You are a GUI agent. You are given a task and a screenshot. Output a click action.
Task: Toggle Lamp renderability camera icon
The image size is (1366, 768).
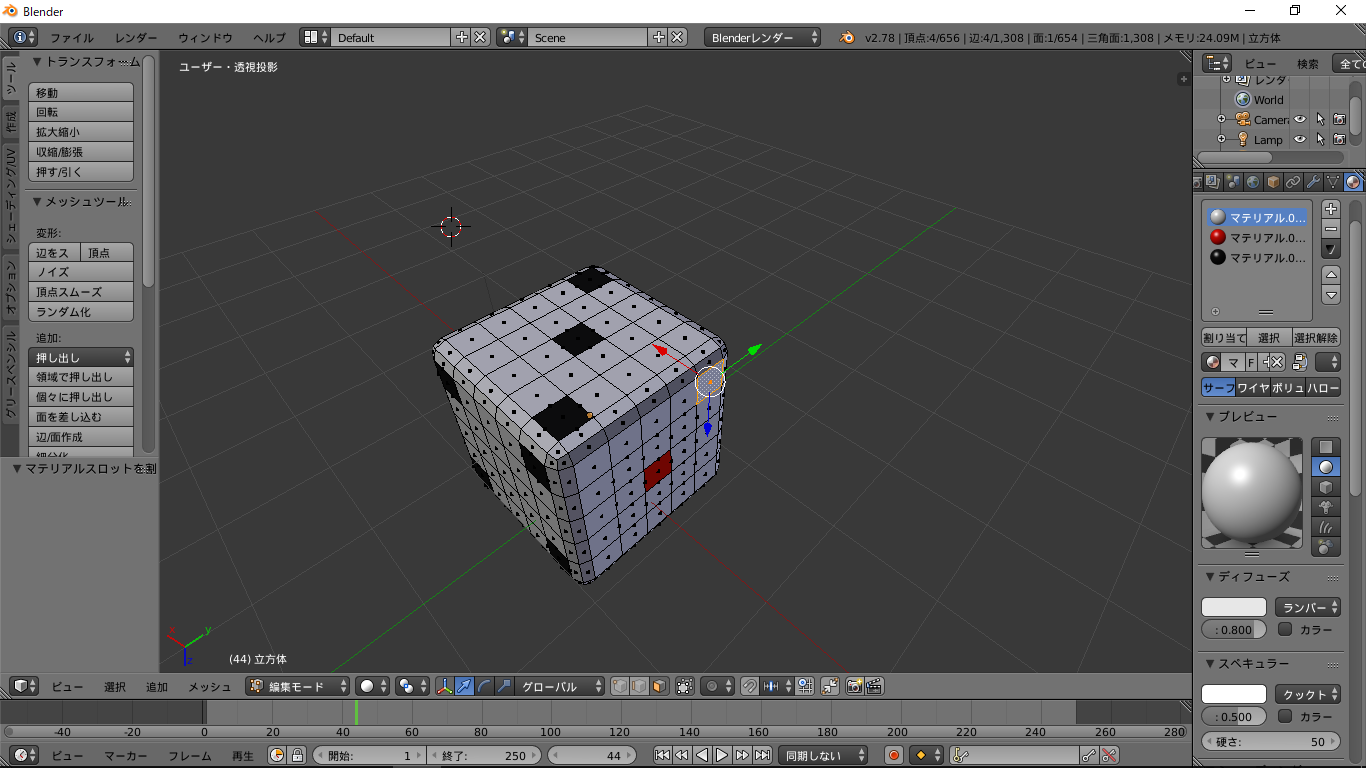(1339, 140)
